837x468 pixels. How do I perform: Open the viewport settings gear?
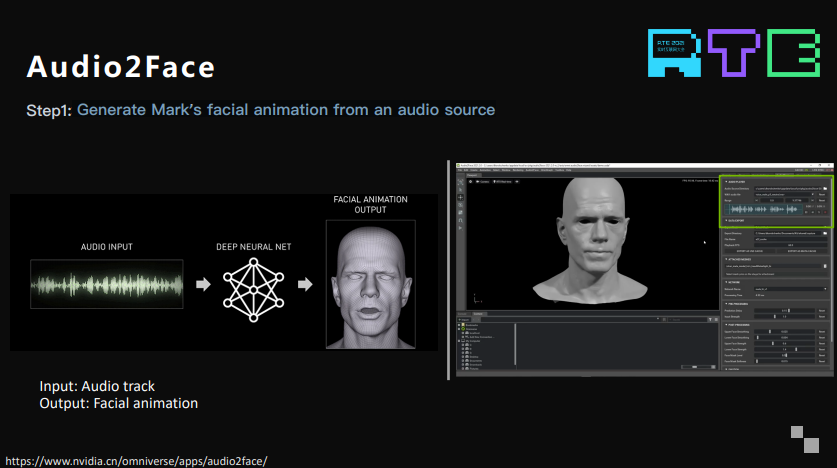(470, 181)
